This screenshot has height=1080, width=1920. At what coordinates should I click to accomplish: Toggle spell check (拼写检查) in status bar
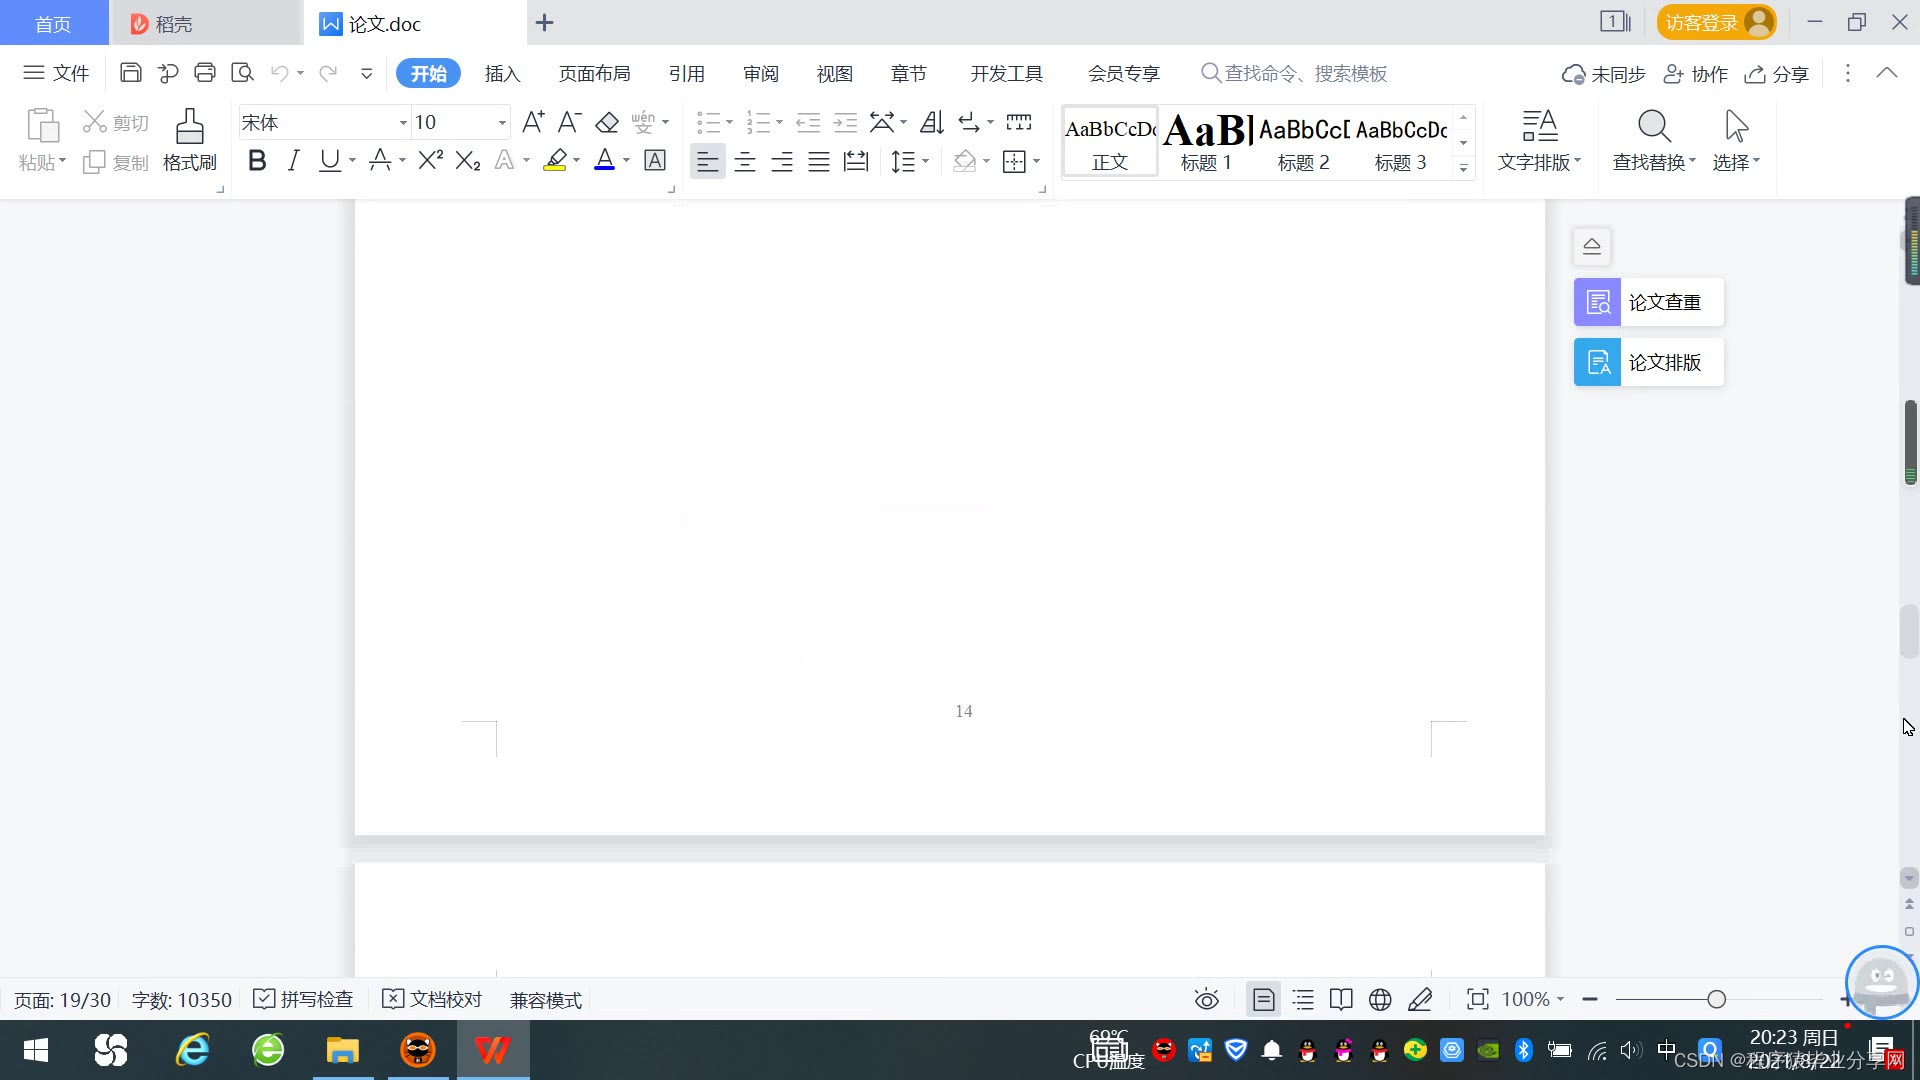click(x=304, y=999)
